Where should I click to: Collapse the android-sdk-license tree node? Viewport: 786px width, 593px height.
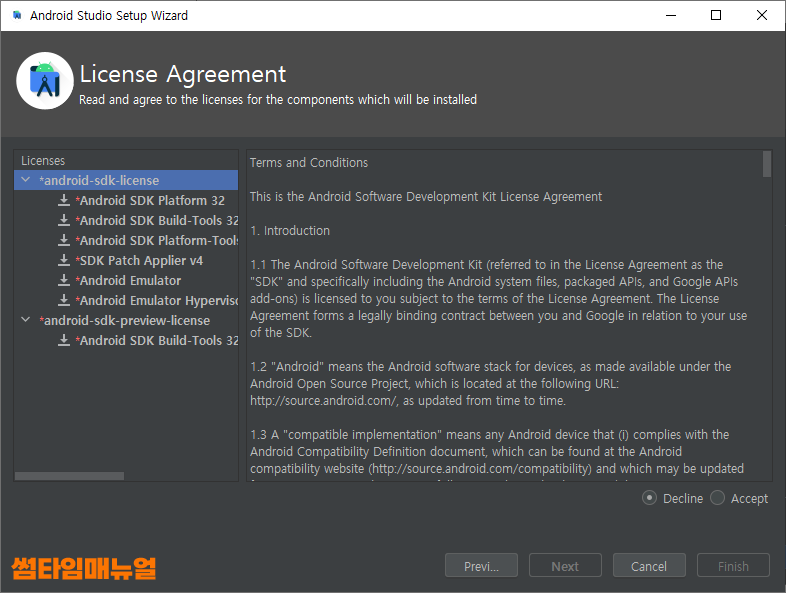point(26,179)
